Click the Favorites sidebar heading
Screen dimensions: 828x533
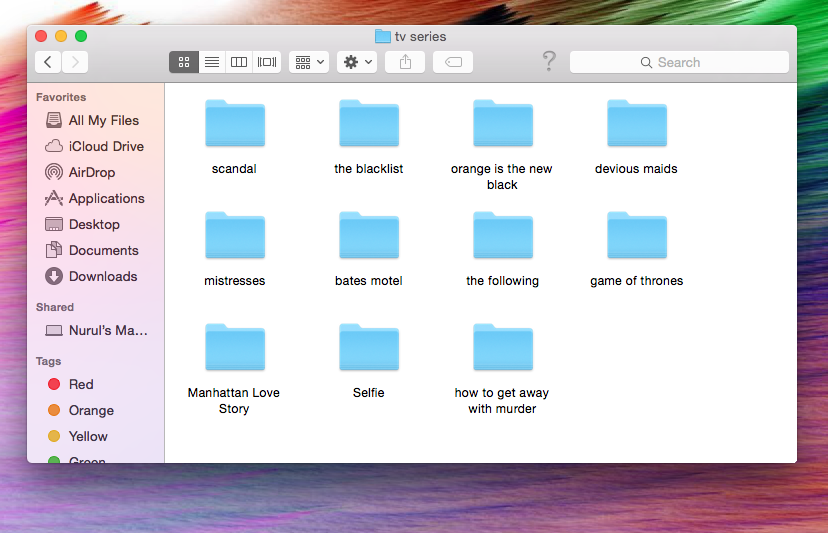coord(61,97)
